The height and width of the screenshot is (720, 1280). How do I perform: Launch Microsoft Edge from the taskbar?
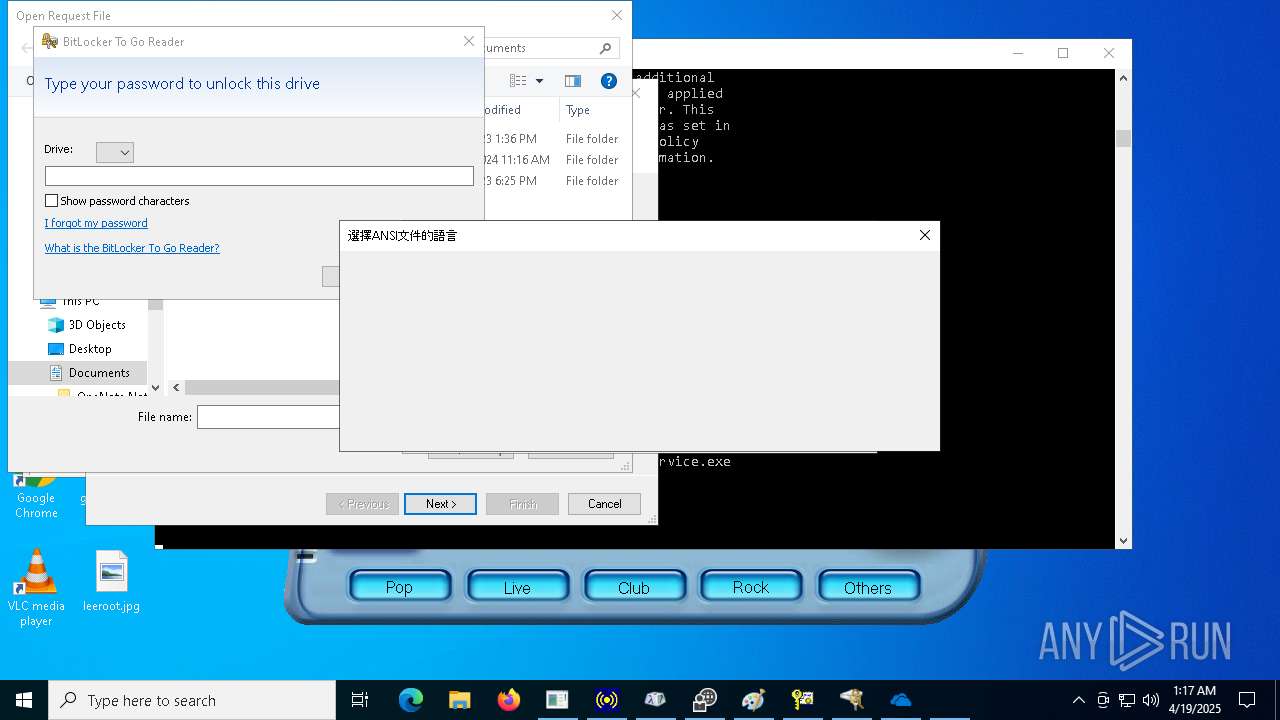point(410,700)
